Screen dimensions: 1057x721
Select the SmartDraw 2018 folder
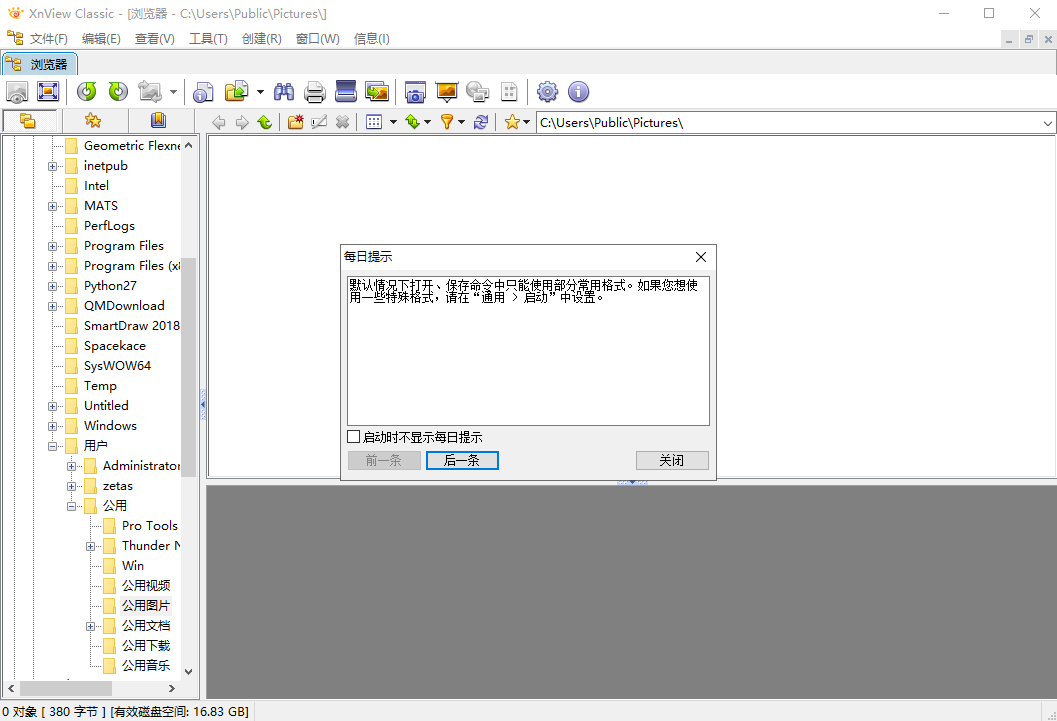tap(131, 325)
